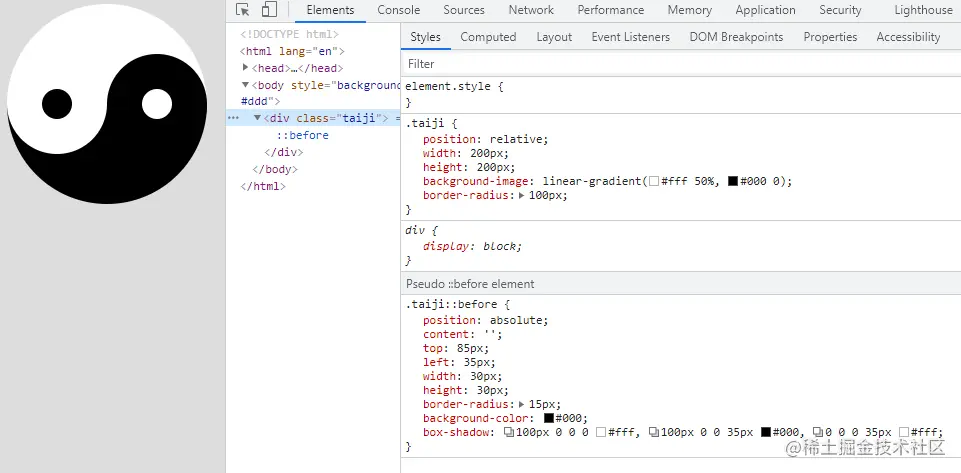Select the Computed sidebar tab
This screenshot has width=961, height=473.
point(488,37)
